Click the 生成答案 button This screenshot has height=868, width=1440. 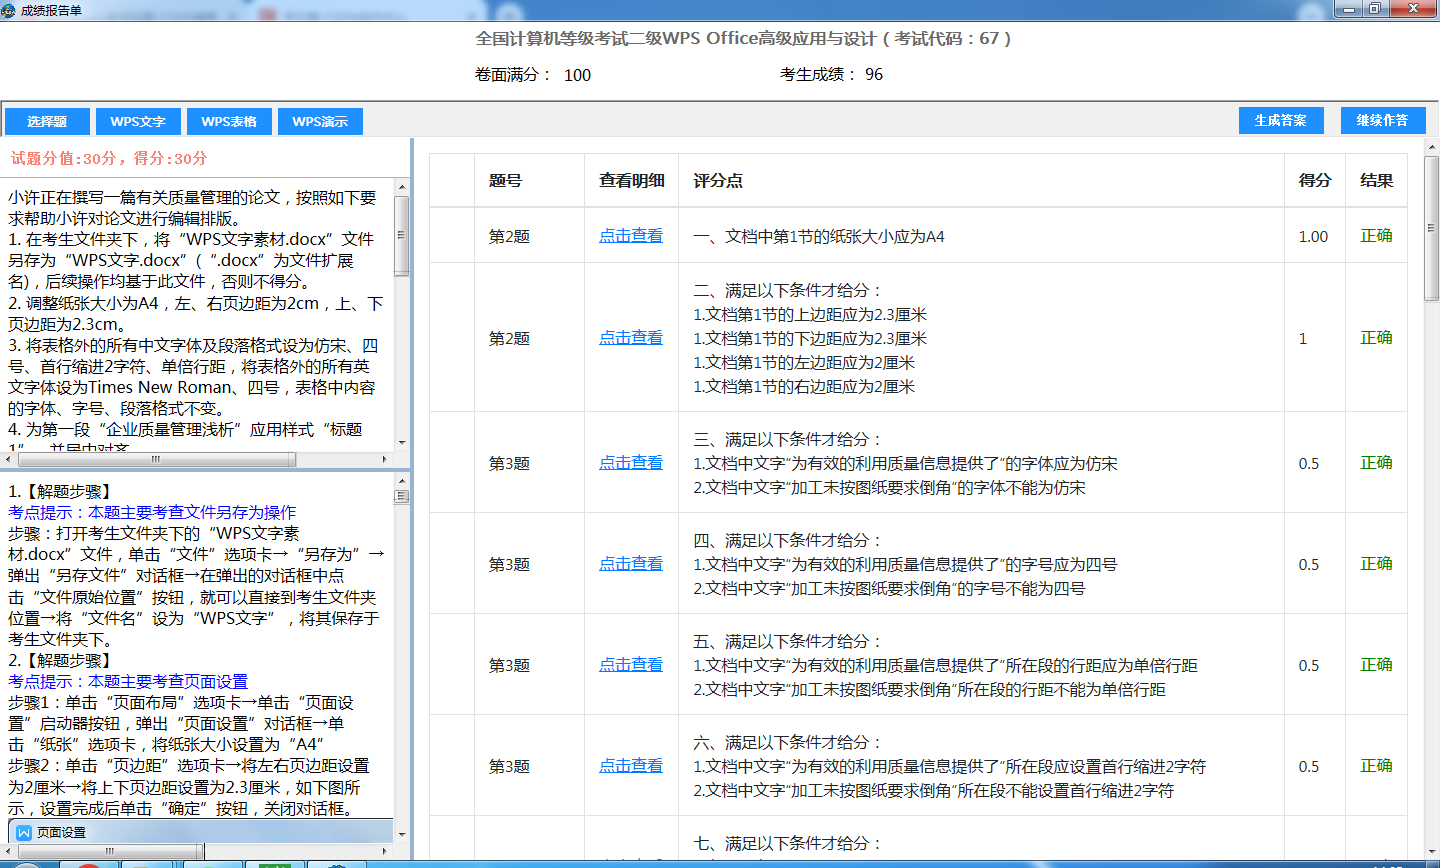(1281, 120)
